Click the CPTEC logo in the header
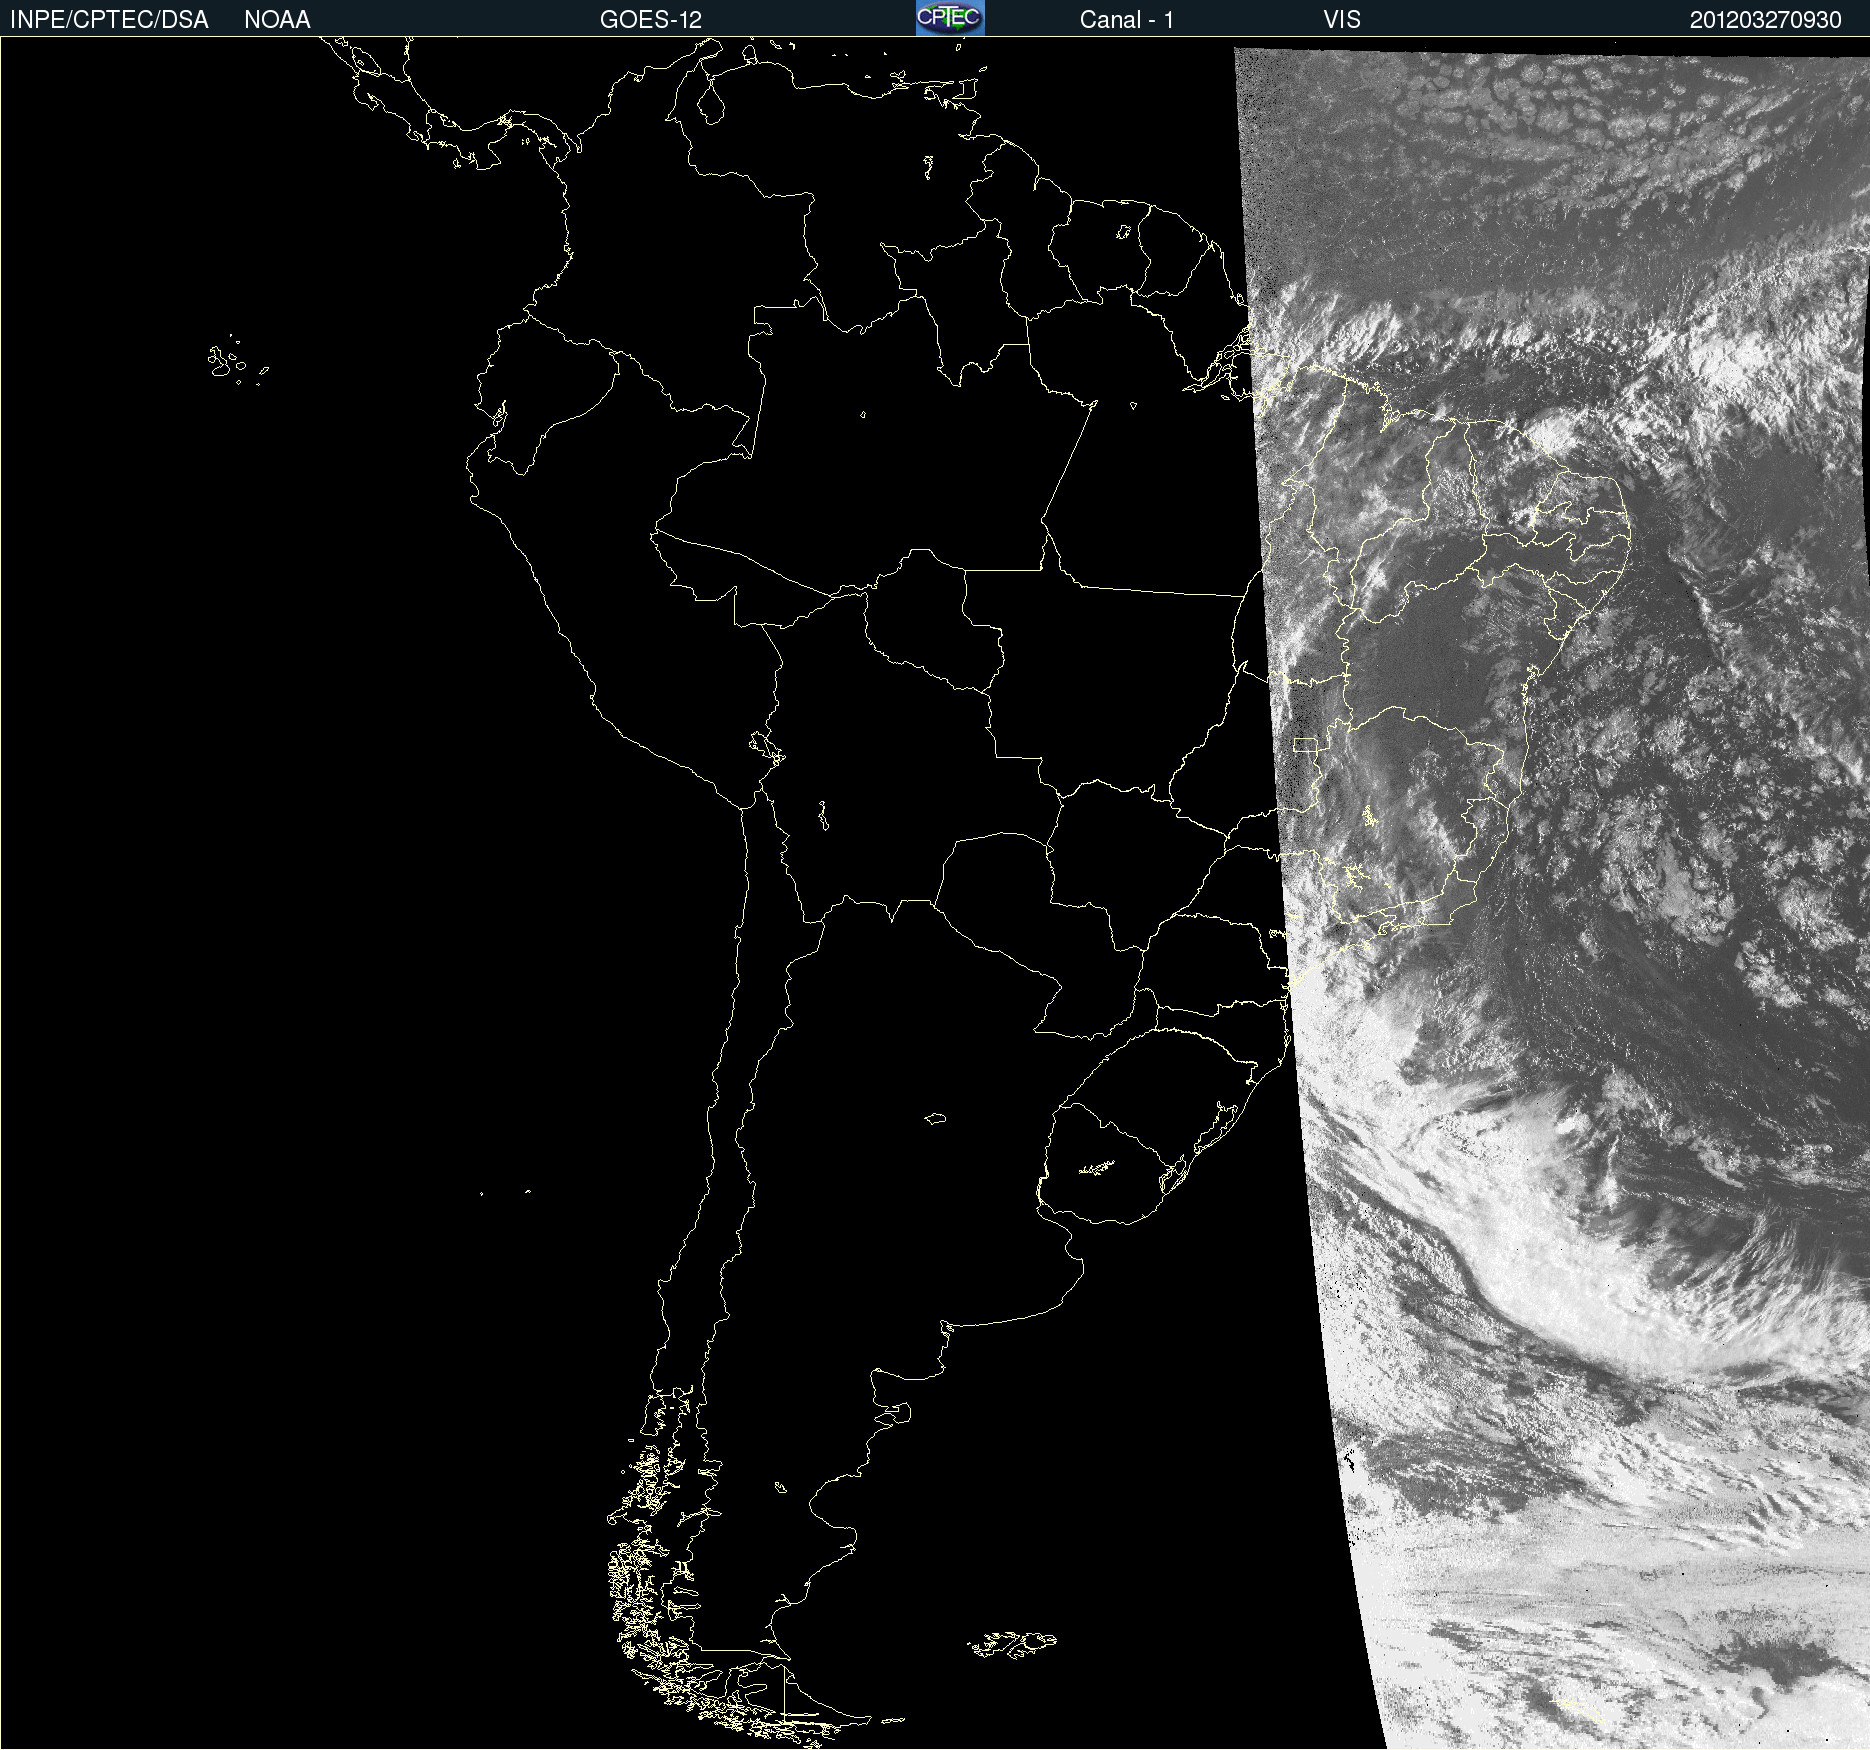1870x1750 pixels. [950, 18]
